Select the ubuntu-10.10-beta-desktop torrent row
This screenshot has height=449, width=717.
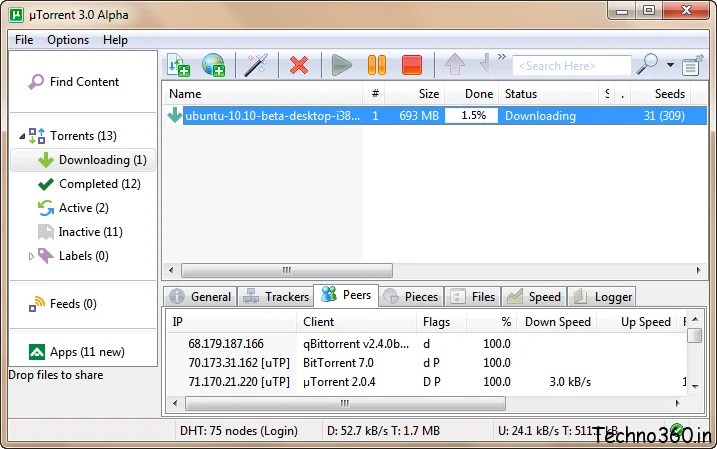point(437,116)
